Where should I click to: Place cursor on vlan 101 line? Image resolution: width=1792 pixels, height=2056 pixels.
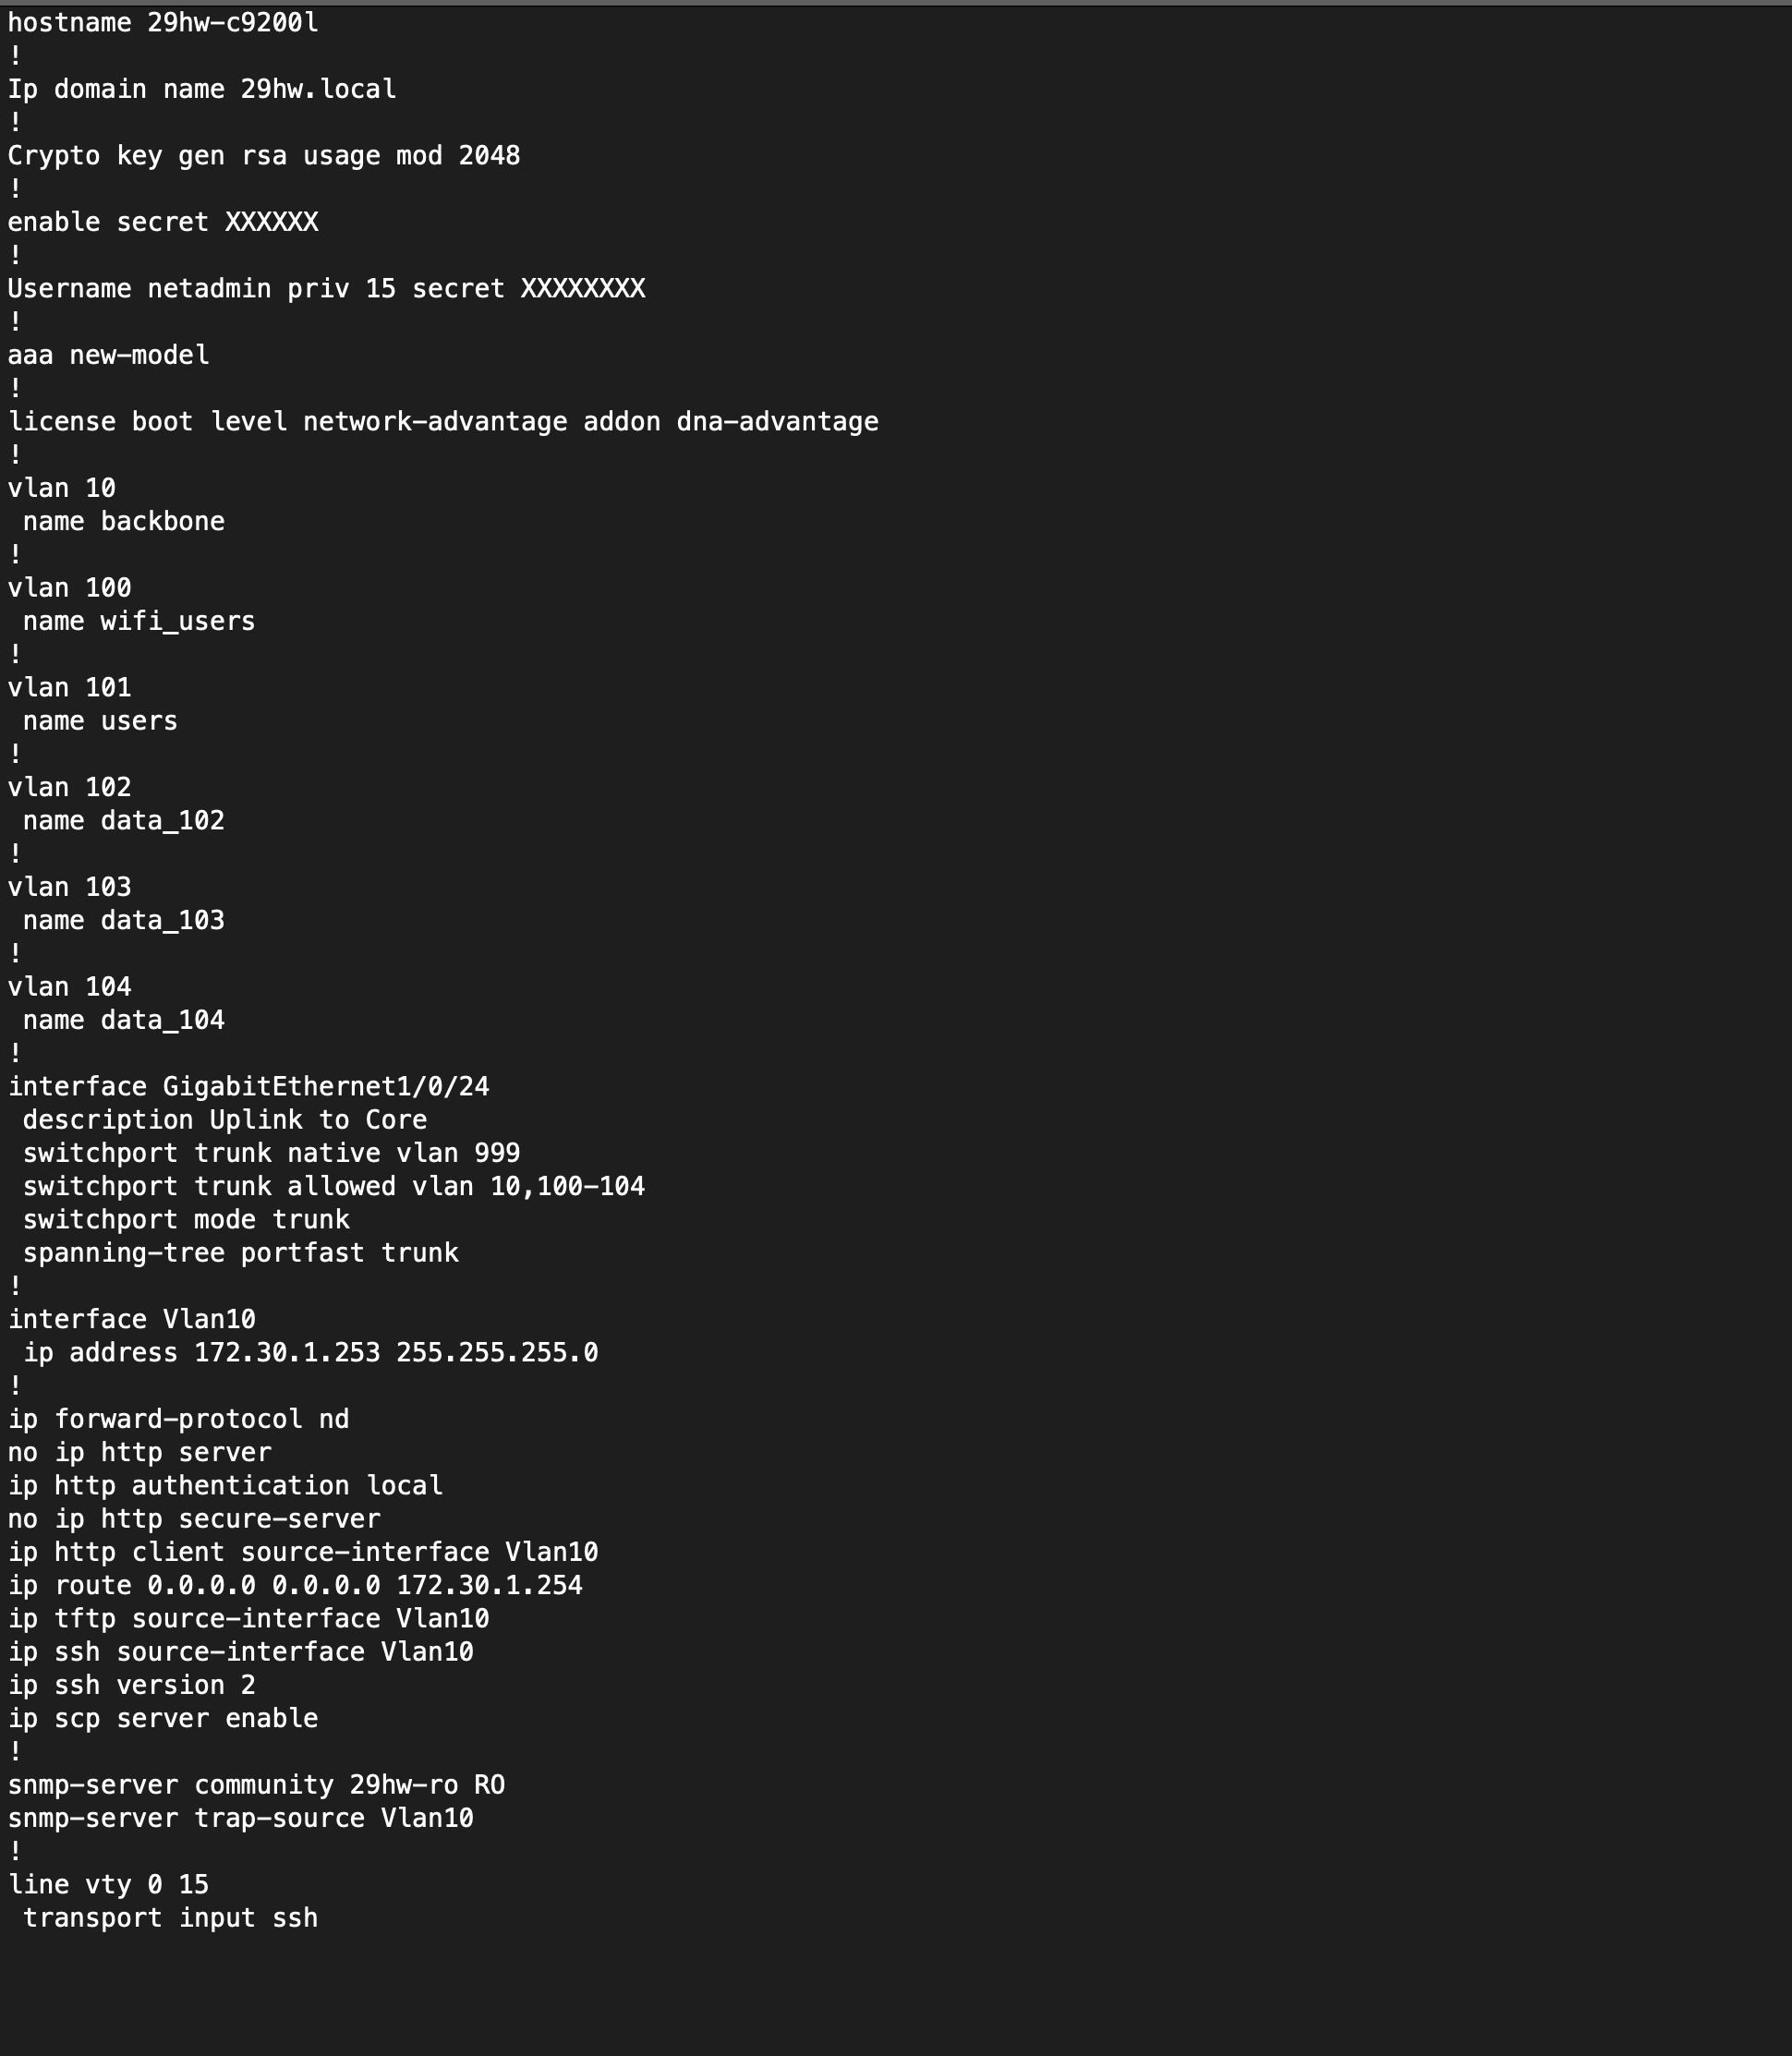70,688
